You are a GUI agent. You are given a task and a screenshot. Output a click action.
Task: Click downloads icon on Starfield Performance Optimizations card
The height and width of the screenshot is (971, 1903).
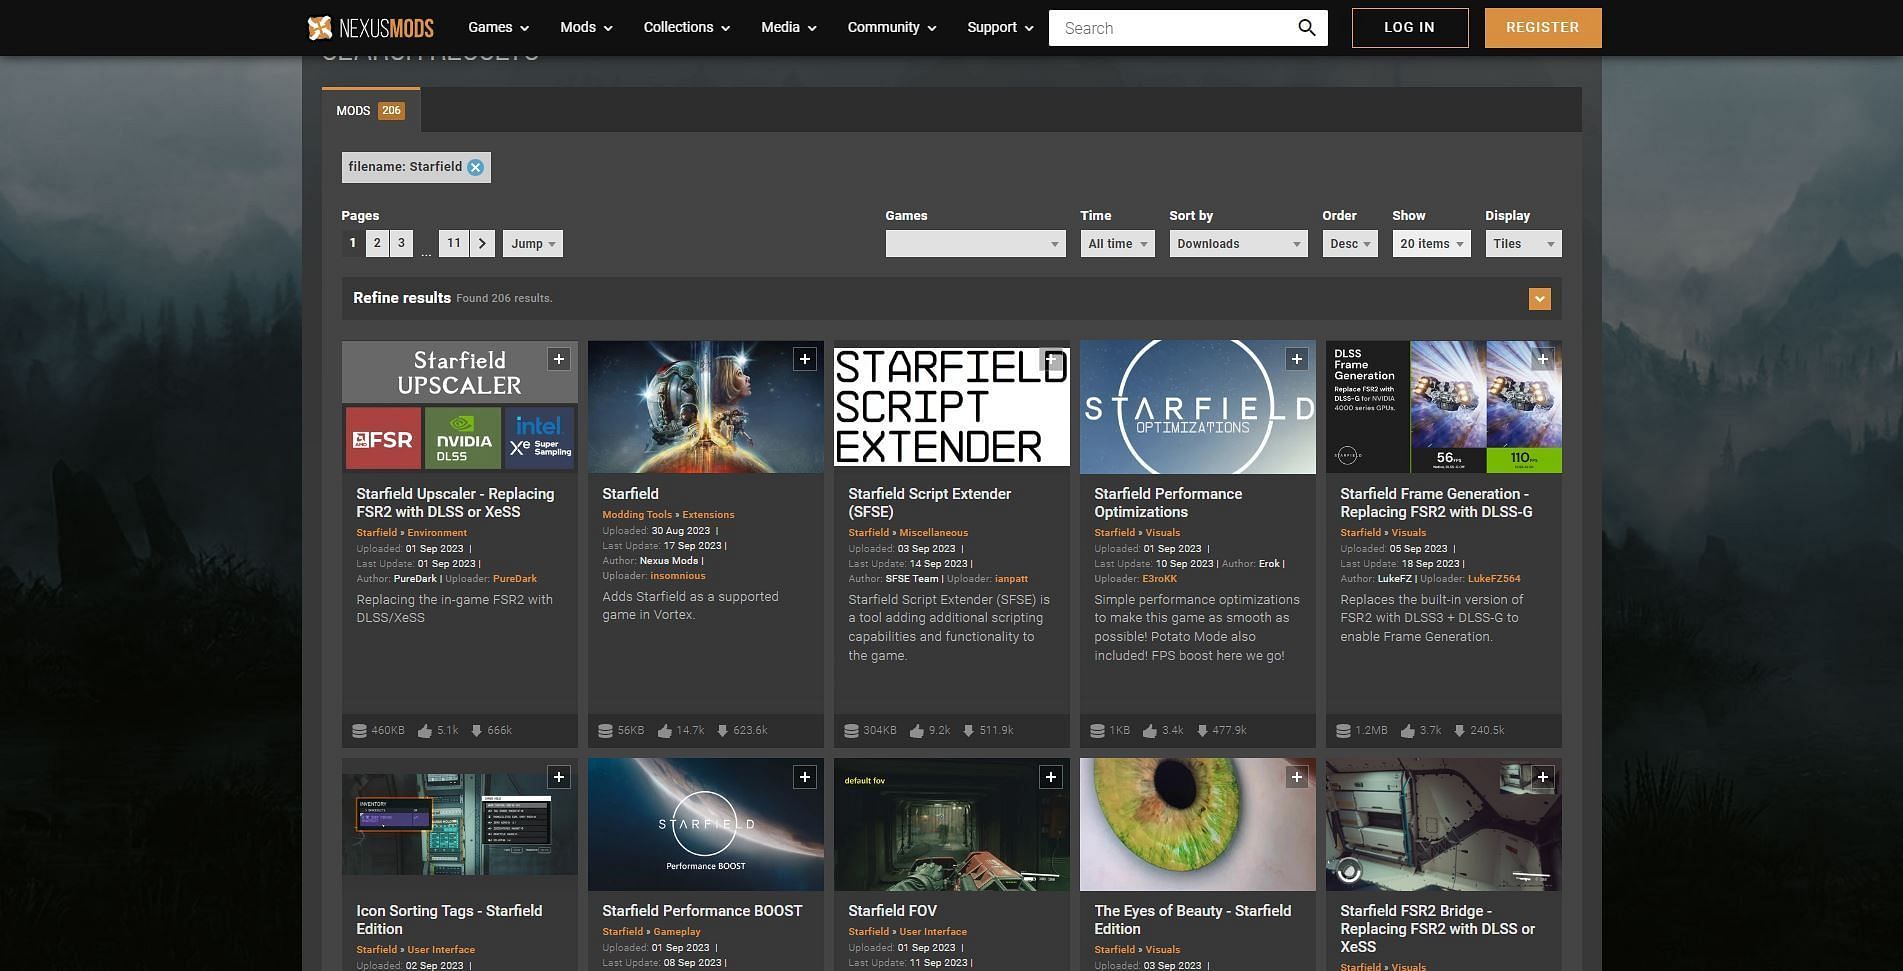pos(1202,731)
